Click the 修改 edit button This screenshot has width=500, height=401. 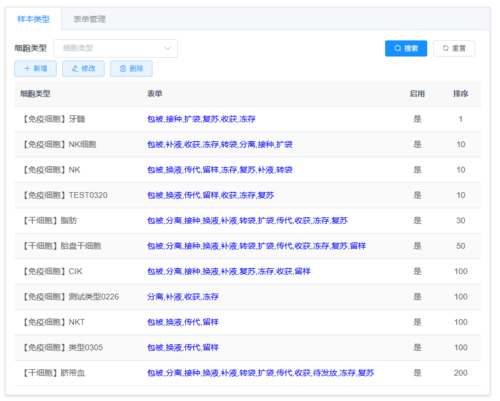83,69
